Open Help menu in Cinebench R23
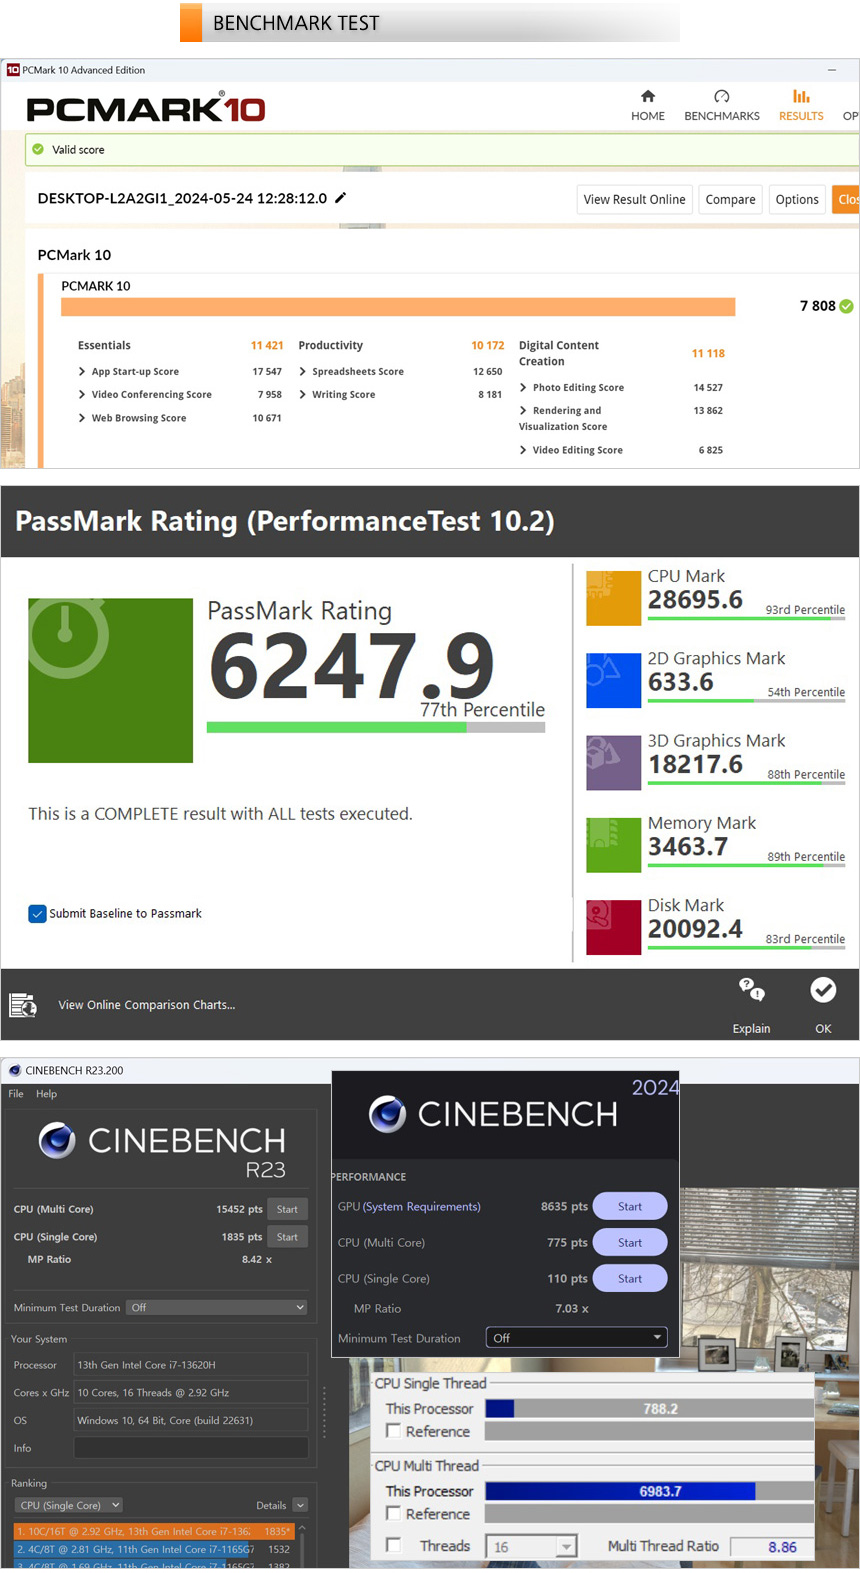This screenshot has height=1573, width=860. pyautogui.click(x=46, y=1094)
